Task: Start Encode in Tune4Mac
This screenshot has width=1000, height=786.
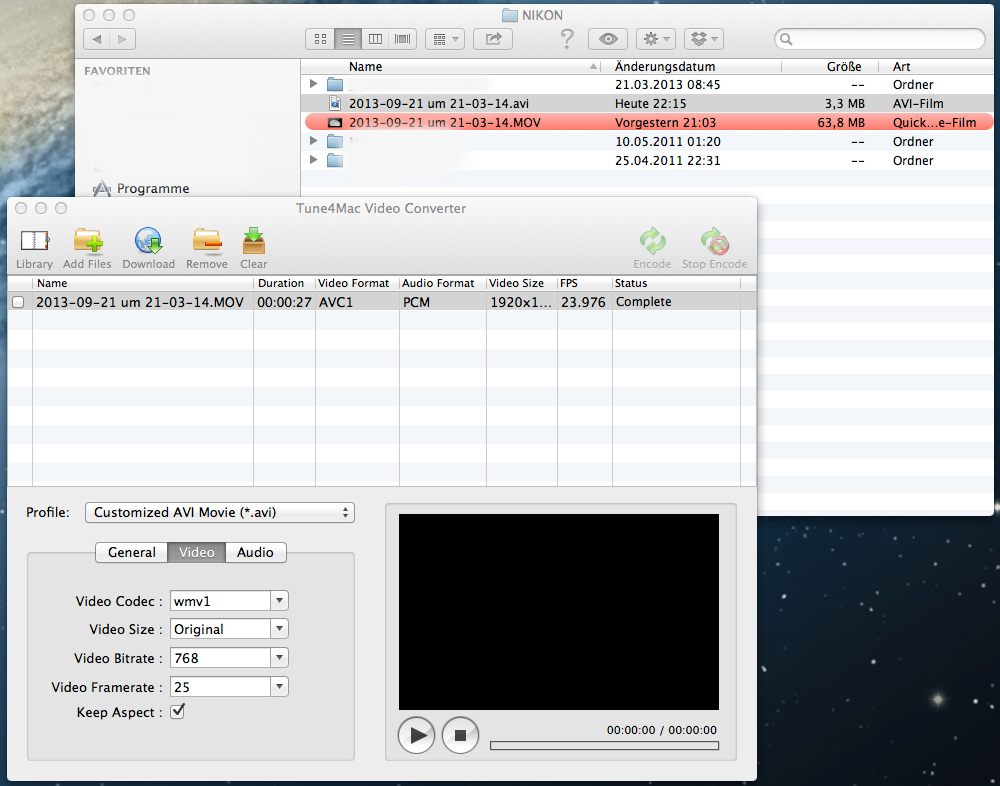Action: coord(652,248)
